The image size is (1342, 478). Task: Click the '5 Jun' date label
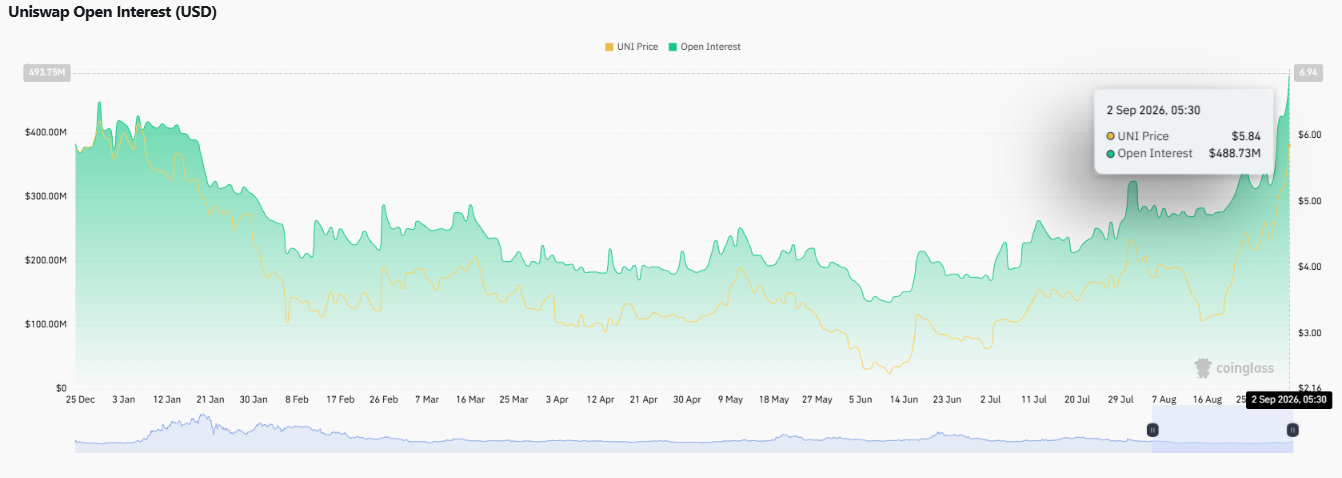pyautogui.click(x=860, y=399)
